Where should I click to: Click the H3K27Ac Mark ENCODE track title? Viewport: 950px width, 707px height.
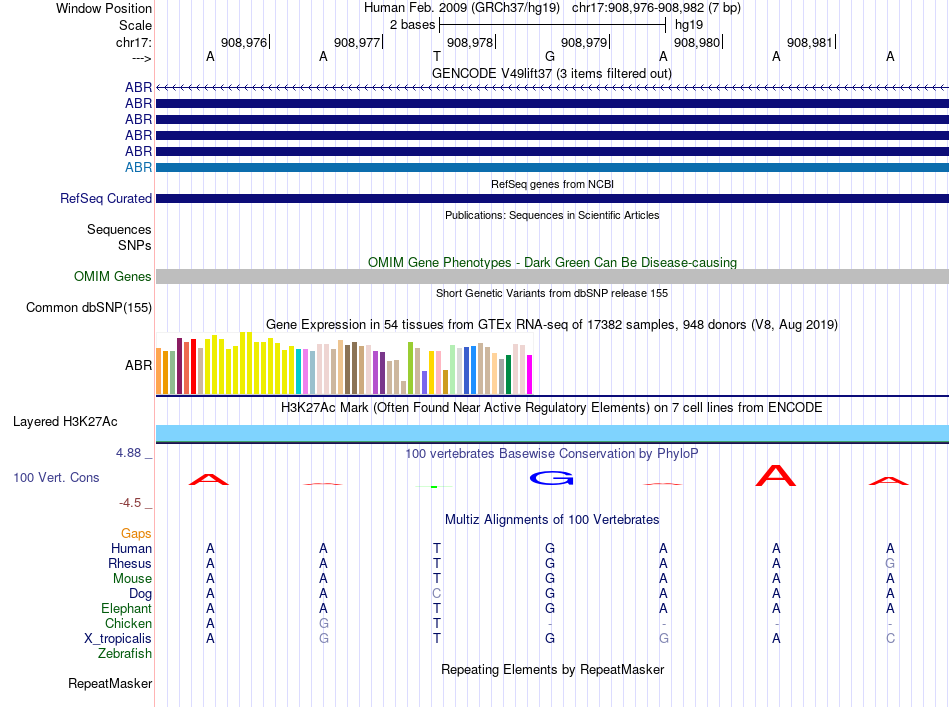click(551, 408)
